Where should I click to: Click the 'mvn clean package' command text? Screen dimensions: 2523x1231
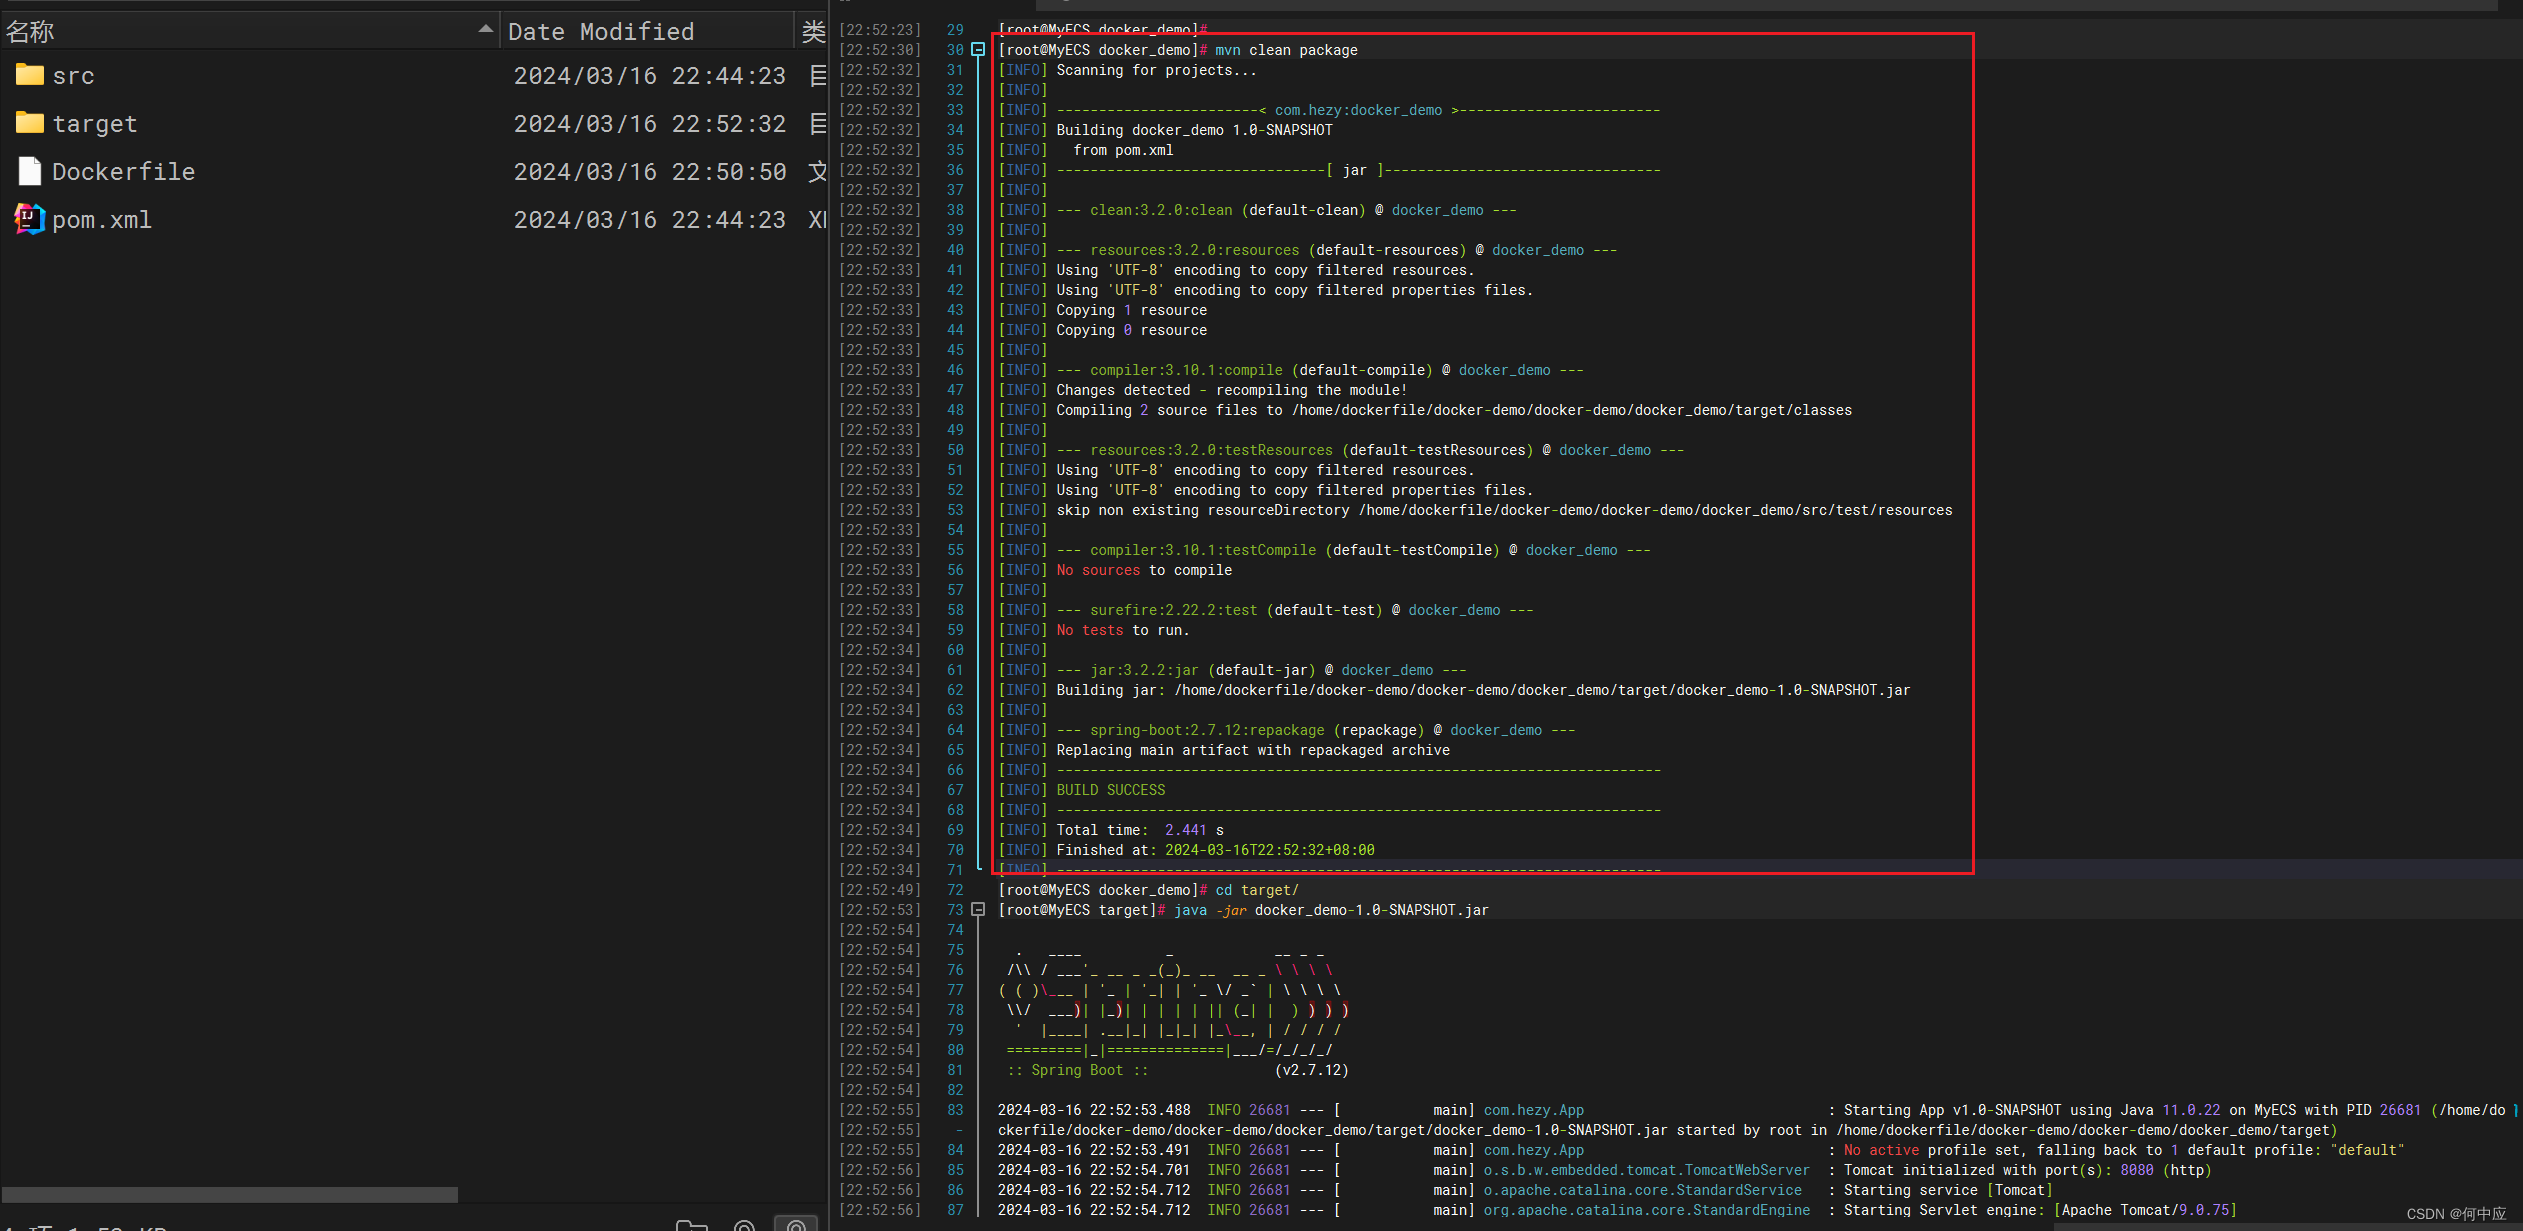coord(1286,50)
